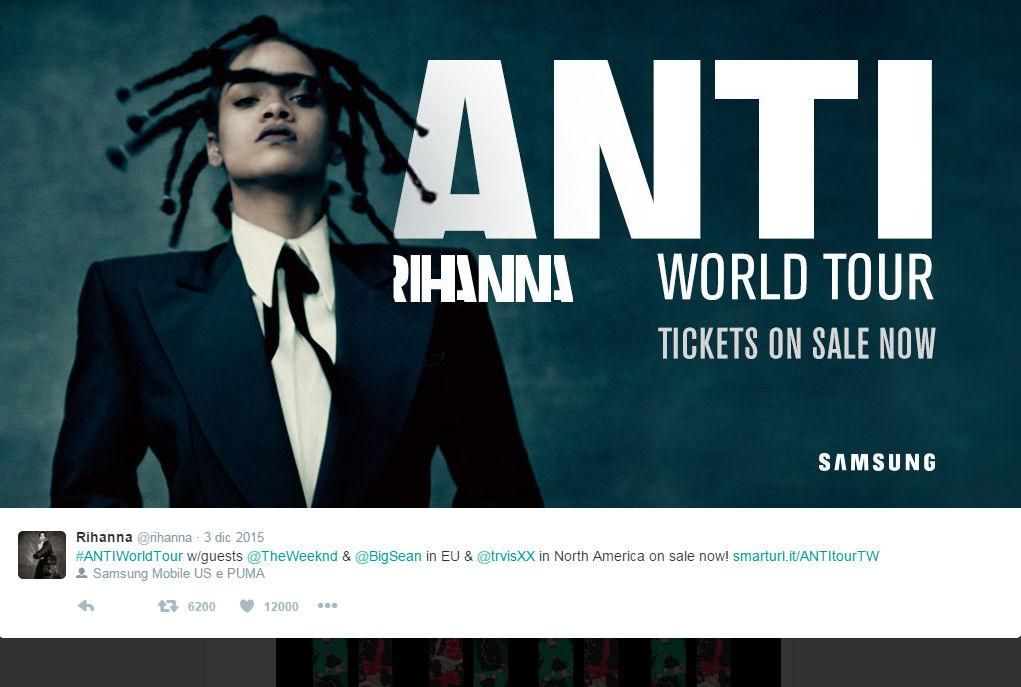Click the 12000 likes count

tap(281, 606)
